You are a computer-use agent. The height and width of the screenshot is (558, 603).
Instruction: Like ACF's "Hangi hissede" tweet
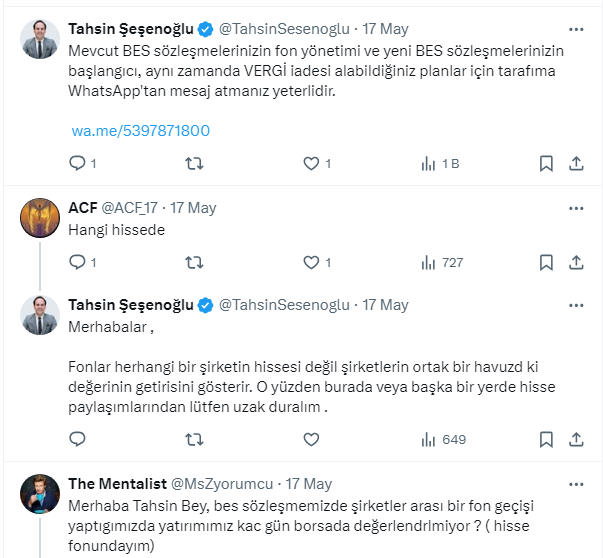[311, 262]
